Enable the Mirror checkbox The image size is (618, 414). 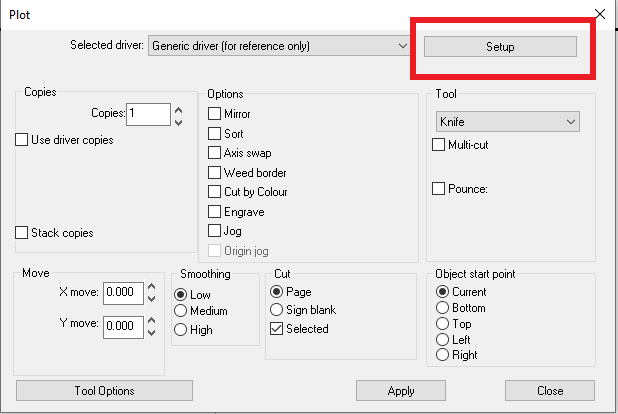215,114
